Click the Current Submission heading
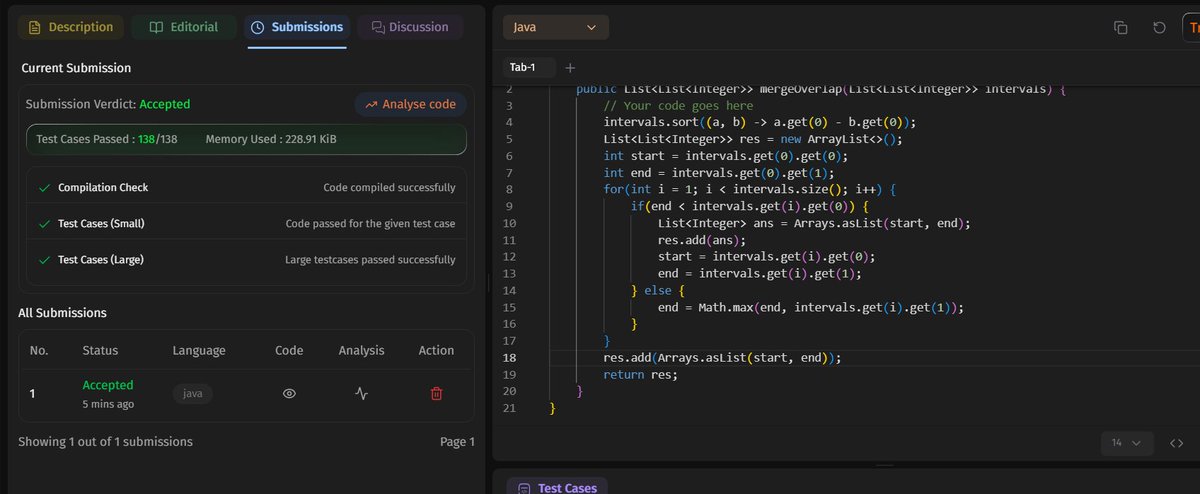The width and height of the screenshot is (1200, 494). 76,68
